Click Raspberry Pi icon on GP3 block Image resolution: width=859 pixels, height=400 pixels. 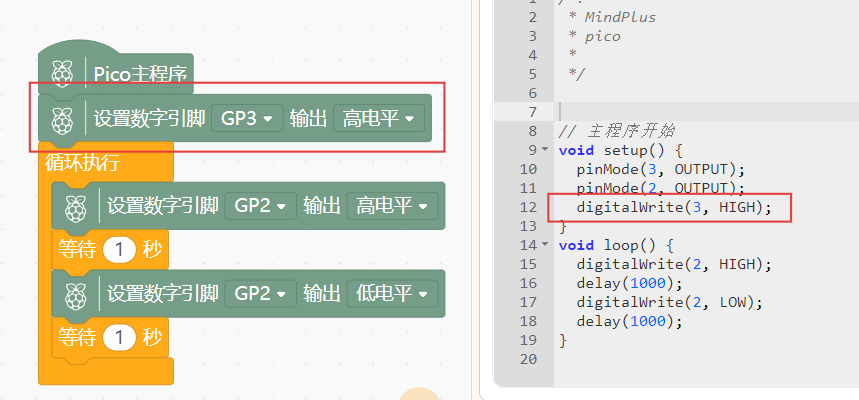62,120
